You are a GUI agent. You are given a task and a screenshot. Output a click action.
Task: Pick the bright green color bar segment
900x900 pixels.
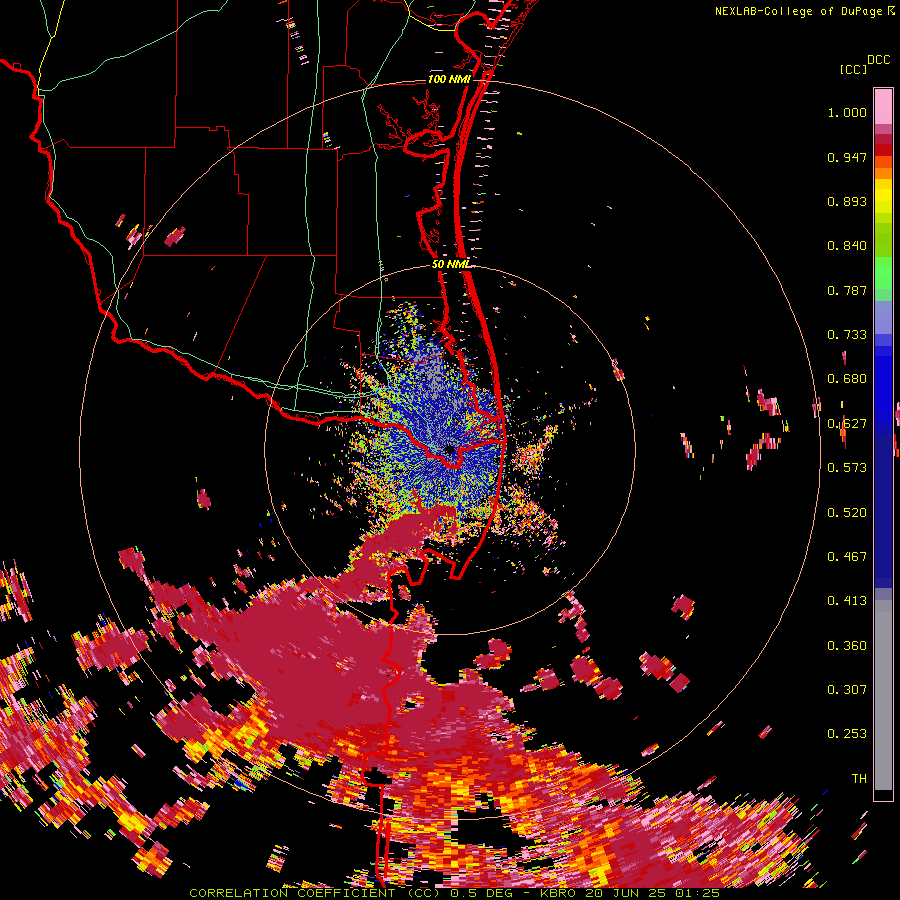883,273
